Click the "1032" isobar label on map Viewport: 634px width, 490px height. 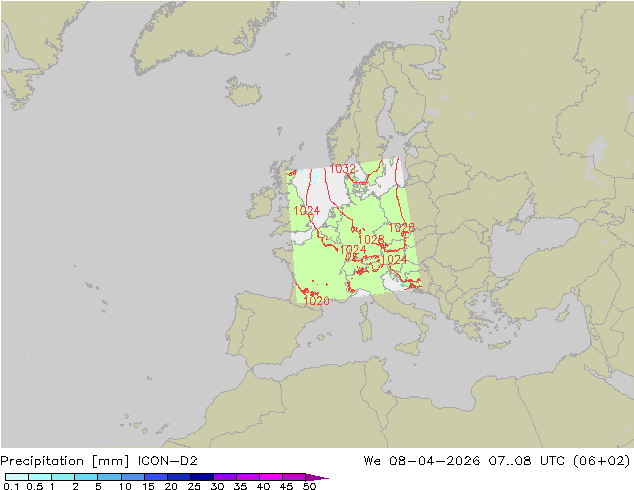(342, 169)
